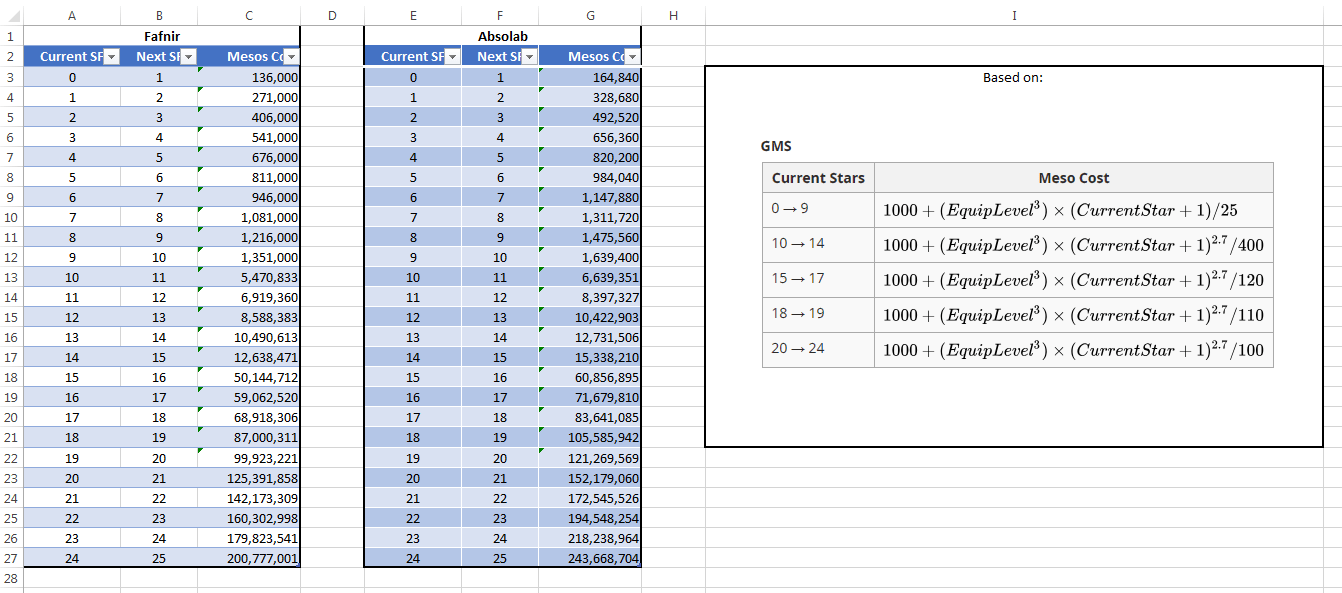The image size is (1342, 593).
Task: Select Fafnir cost cell 125,391,858
Action: [x=249, y=478]
